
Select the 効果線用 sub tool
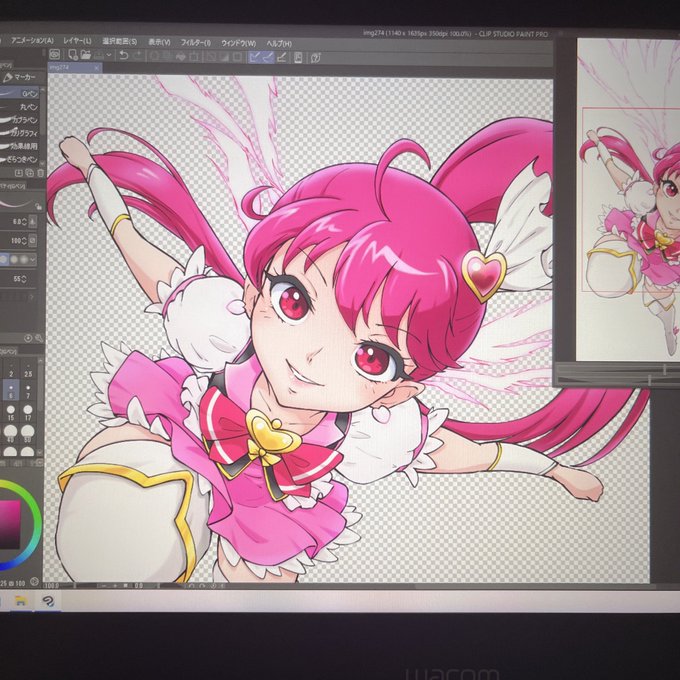(20, 146)
